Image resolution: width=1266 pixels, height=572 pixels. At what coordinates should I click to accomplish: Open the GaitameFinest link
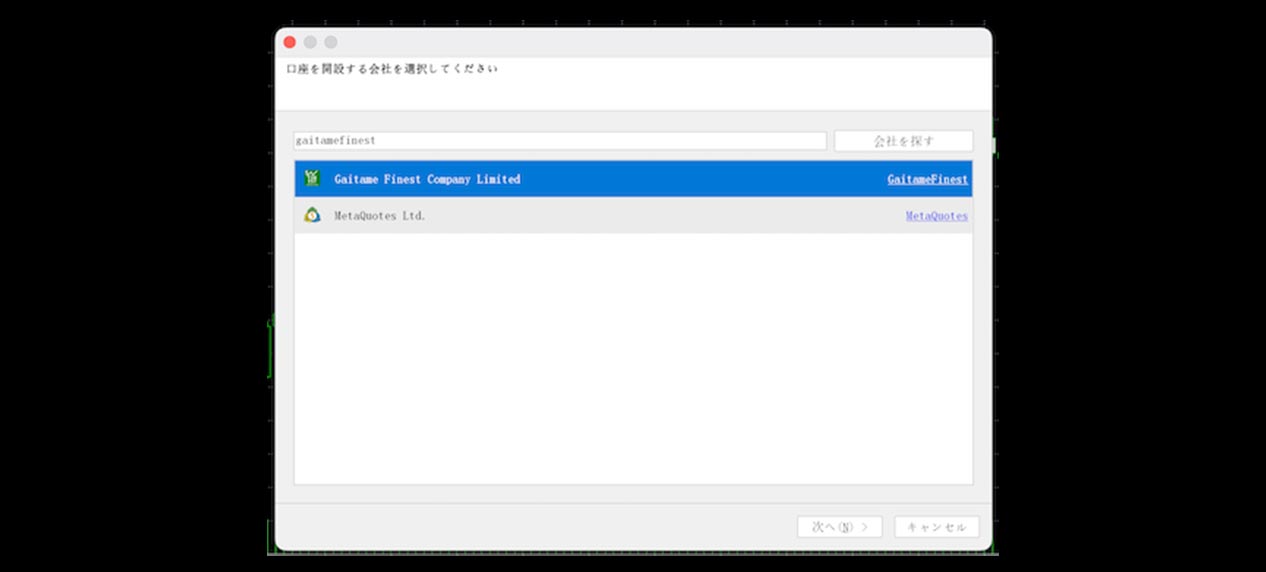tap(927, 180)
